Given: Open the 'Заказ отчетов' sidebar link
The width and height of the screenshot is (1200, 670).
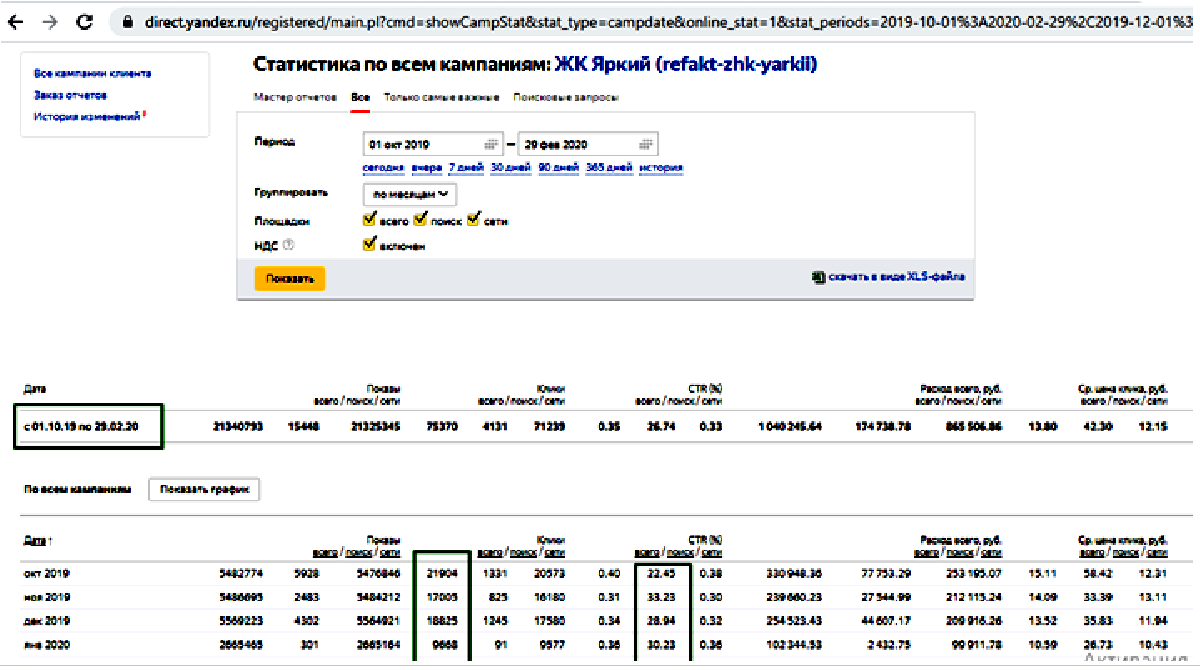Looking at the screenshot, I should [x=70, y=96].
